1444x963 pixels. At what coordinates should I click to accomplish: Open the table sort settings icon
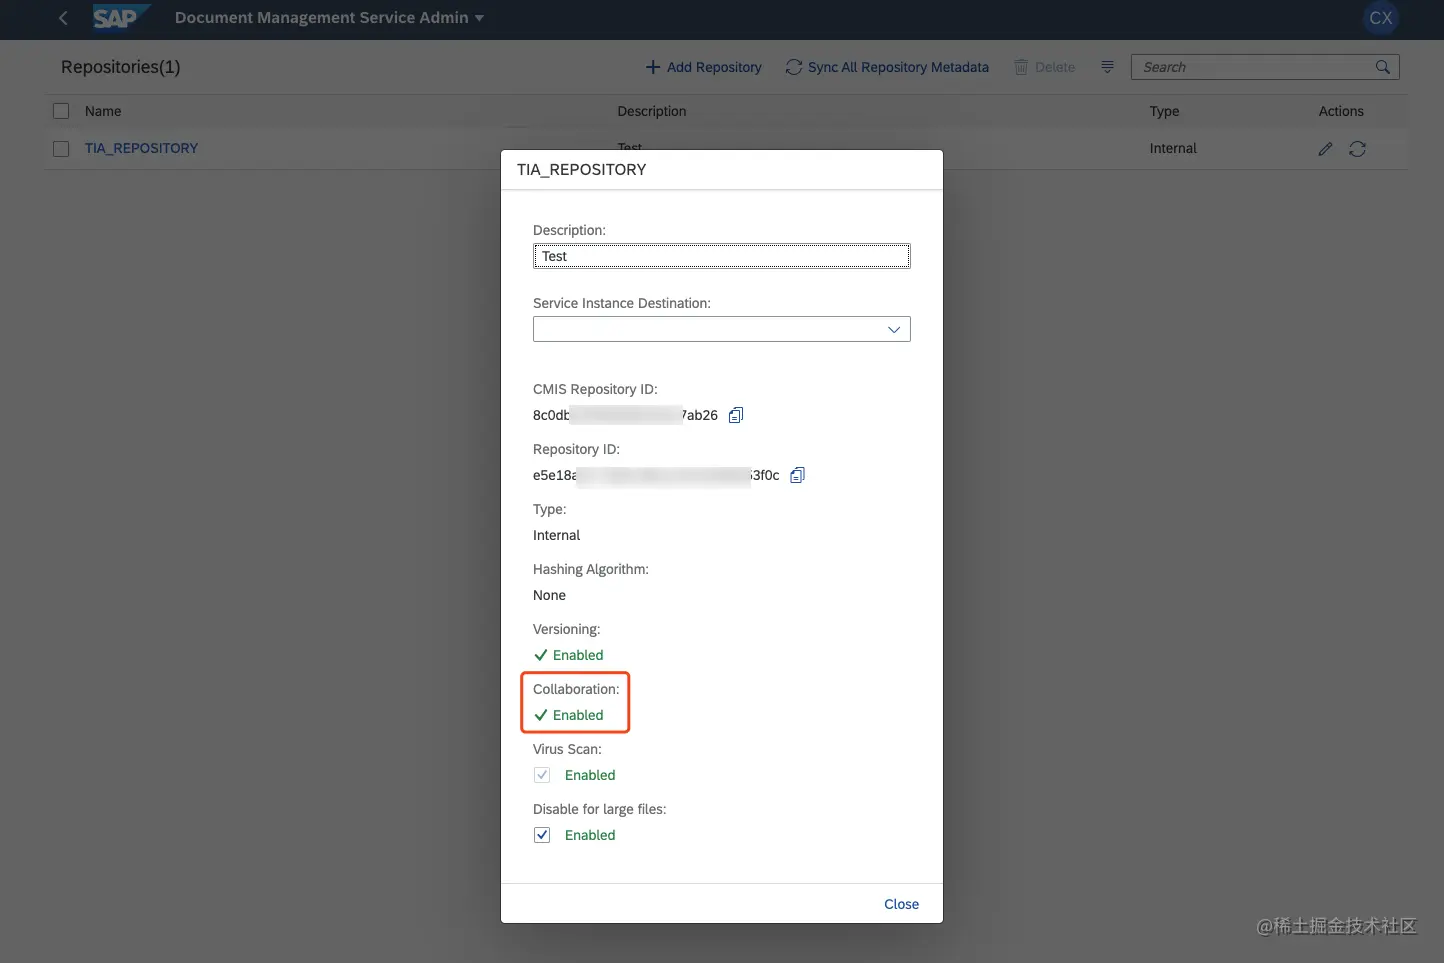(1107, 67)
